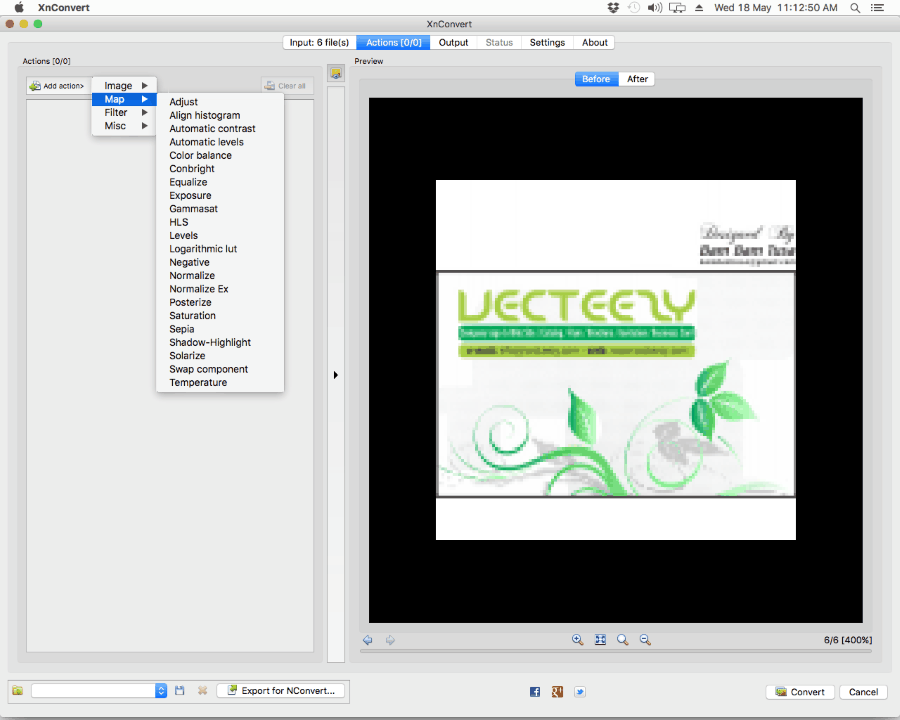Save the current script preset
Viewport: 900px width, 720px height.
[180, 690]
